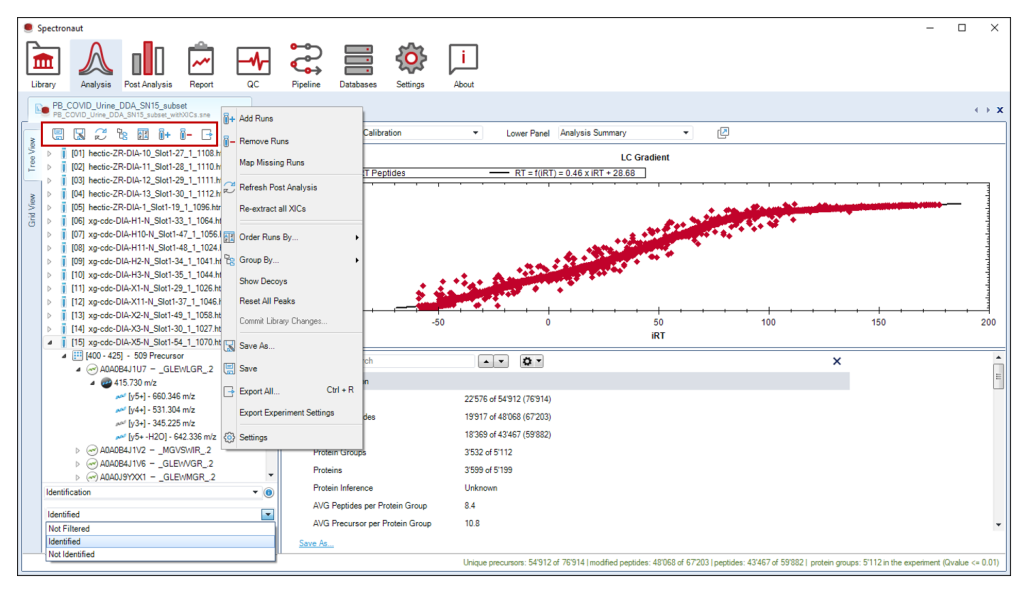Image resolution: width=1029 pixels, height=594 pixels.
Task: Select Reset All Peaks in the menu
Action: pos(292,301)
